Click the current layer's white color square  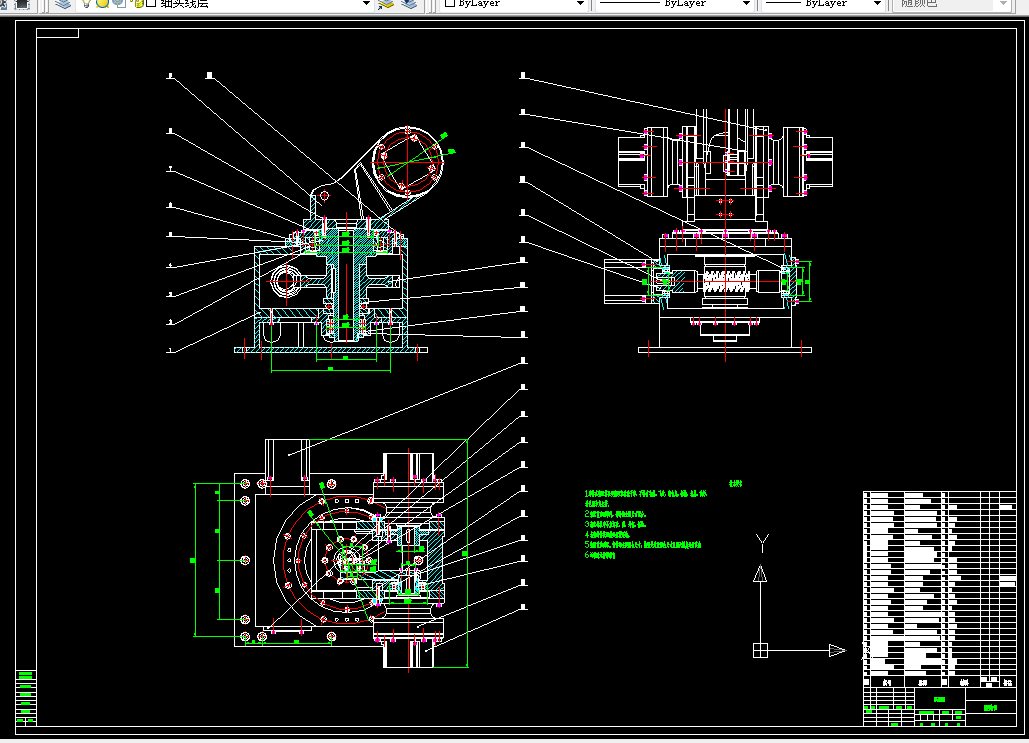[x=151, y=3]
